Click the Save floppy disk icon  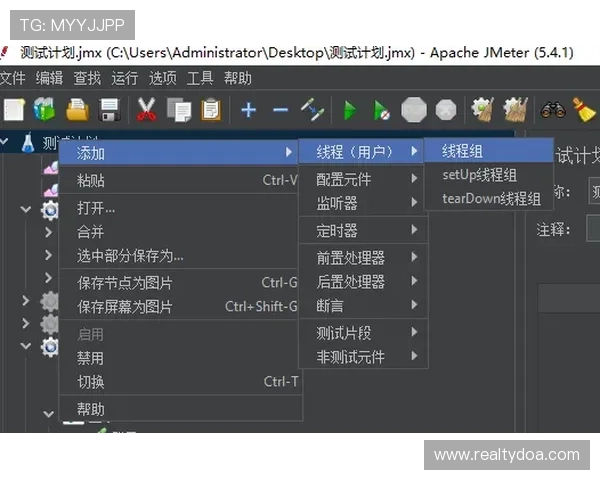click(x=109, y=110)
